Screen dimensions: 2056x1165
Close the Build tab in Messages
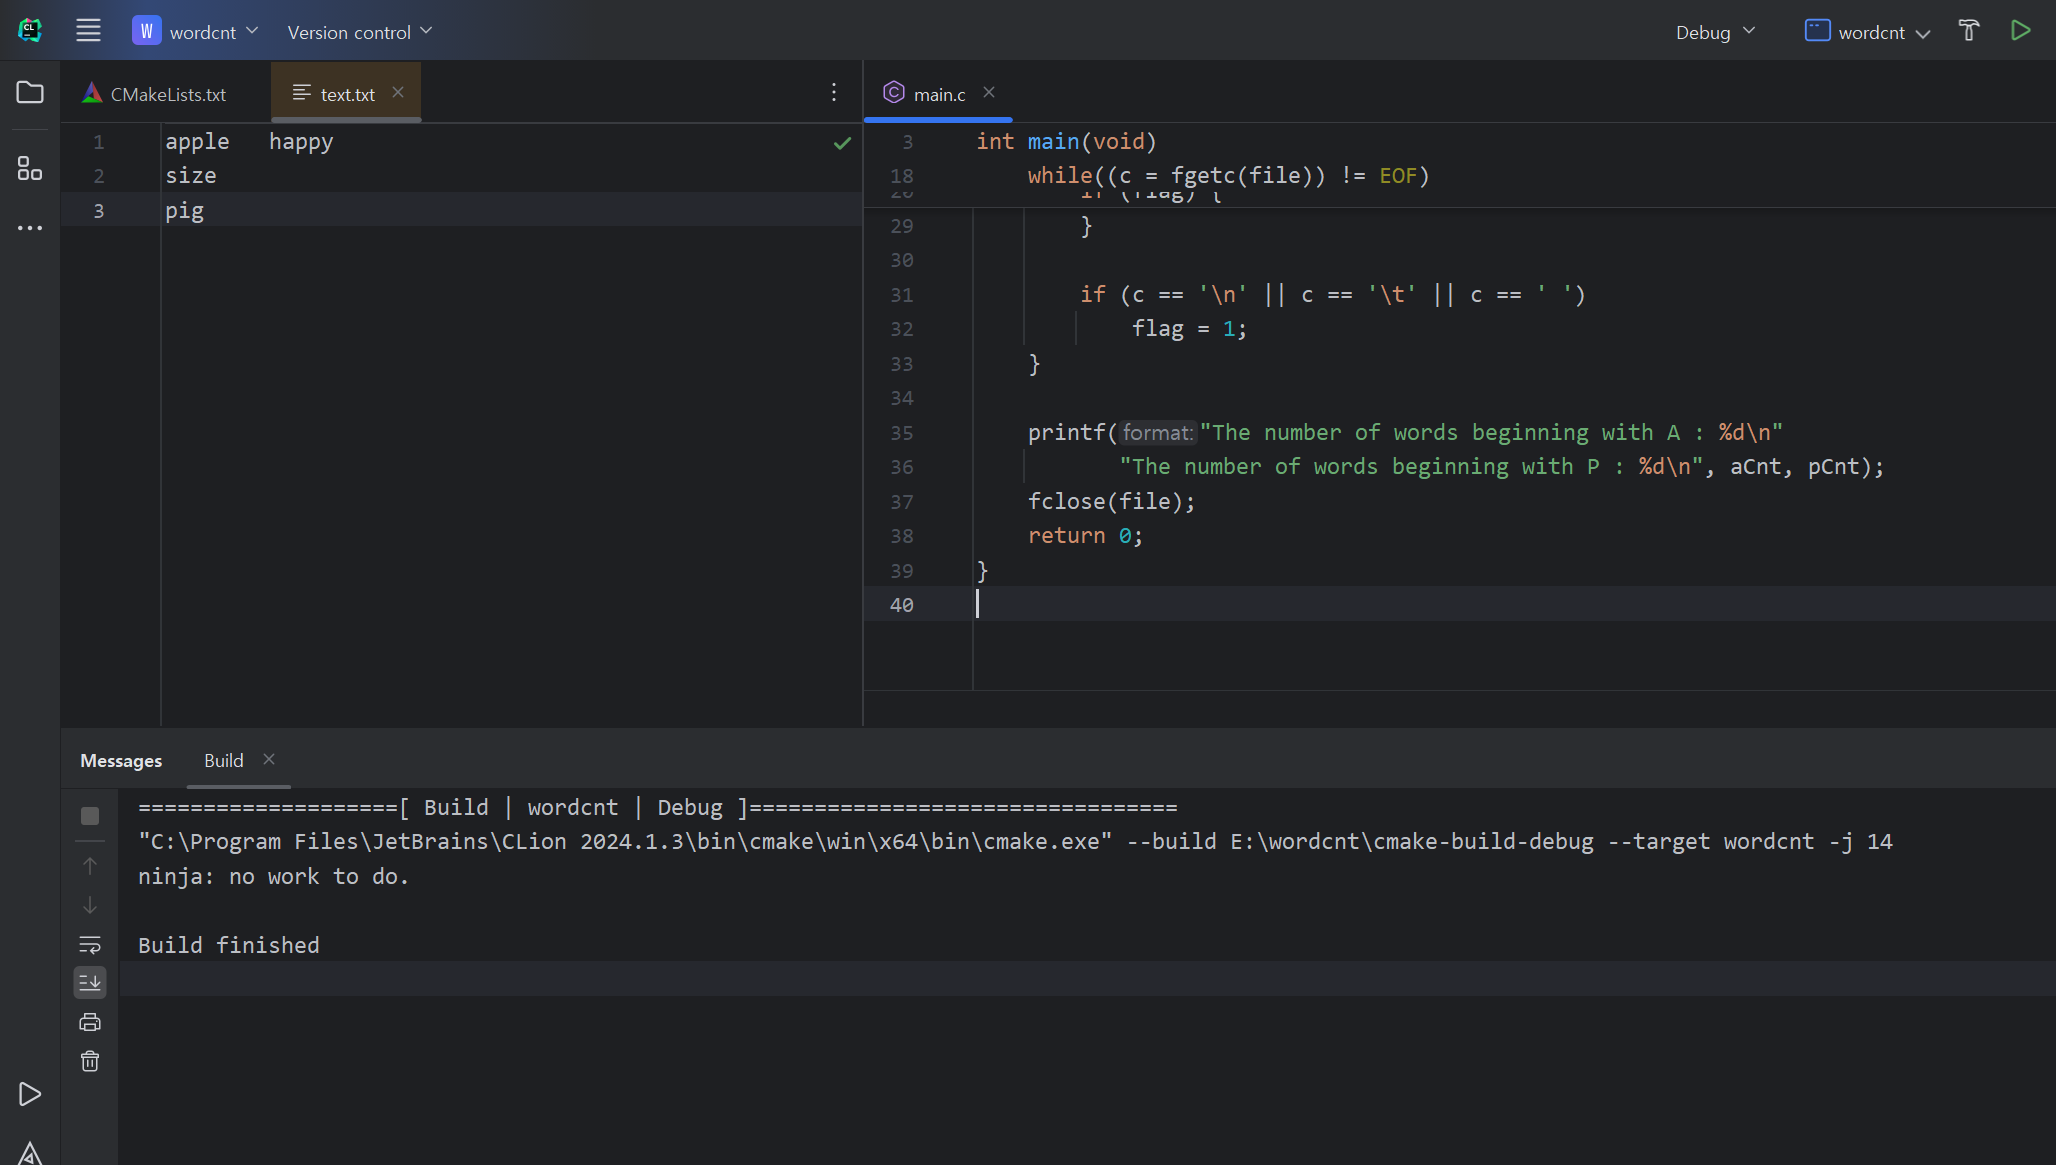click(269, 759)
